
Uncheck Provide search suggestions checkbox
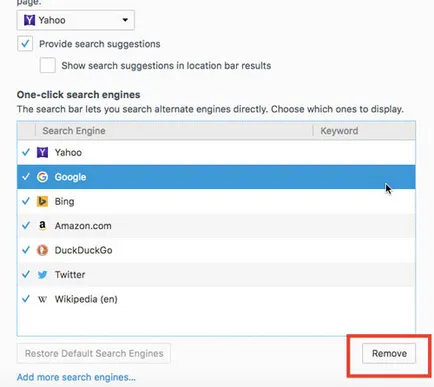tap(25, 44)
